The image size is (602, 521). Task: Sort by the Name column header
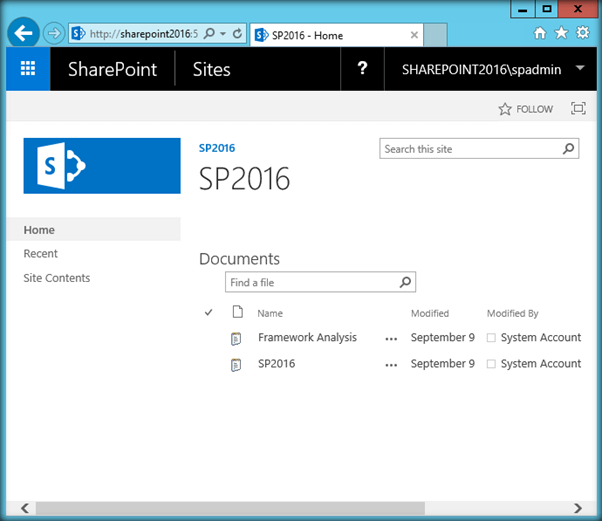(270, 313)
